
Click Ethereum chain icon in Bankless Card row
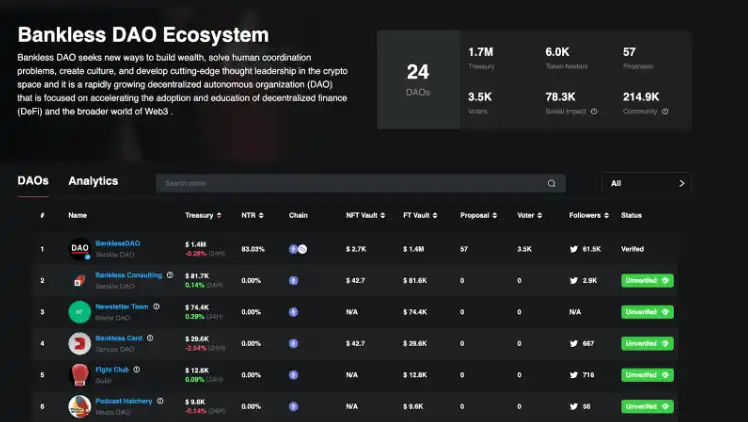(293, 343)
